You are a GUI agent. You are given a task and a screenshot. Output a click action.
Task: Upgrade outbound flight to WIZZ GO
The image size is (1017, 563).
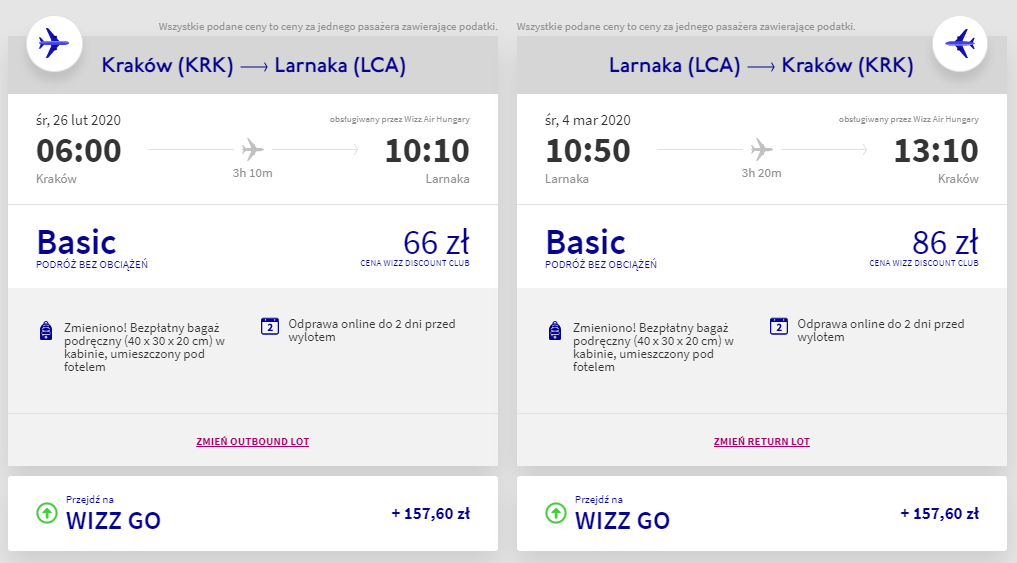tap(113, 519)
